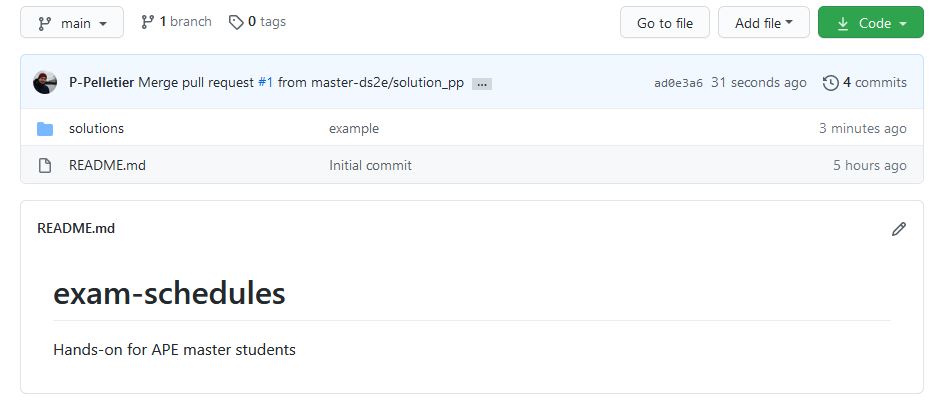This screenshot has height=411, width=940.
Task: Click the pencil icon to edit README
Action: 898,229
